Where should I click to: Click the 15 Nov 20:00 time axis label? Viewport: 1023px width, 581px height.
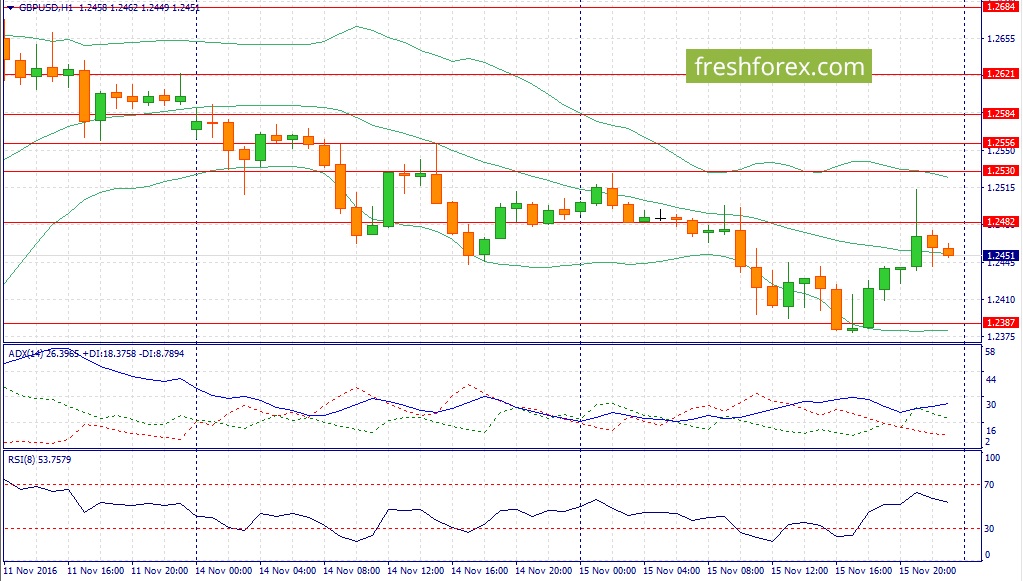927,571
